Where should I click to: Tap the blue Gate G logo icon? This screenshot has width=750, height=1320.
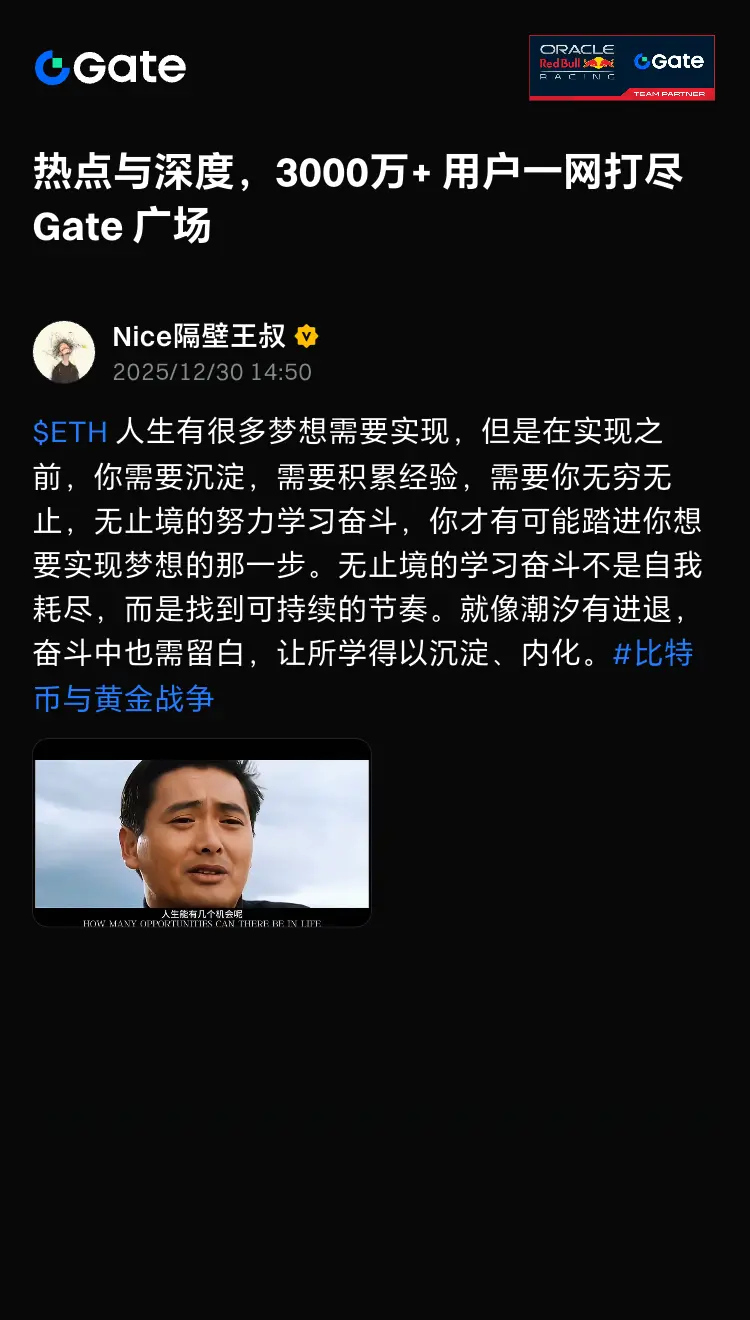tap(52, 67)
